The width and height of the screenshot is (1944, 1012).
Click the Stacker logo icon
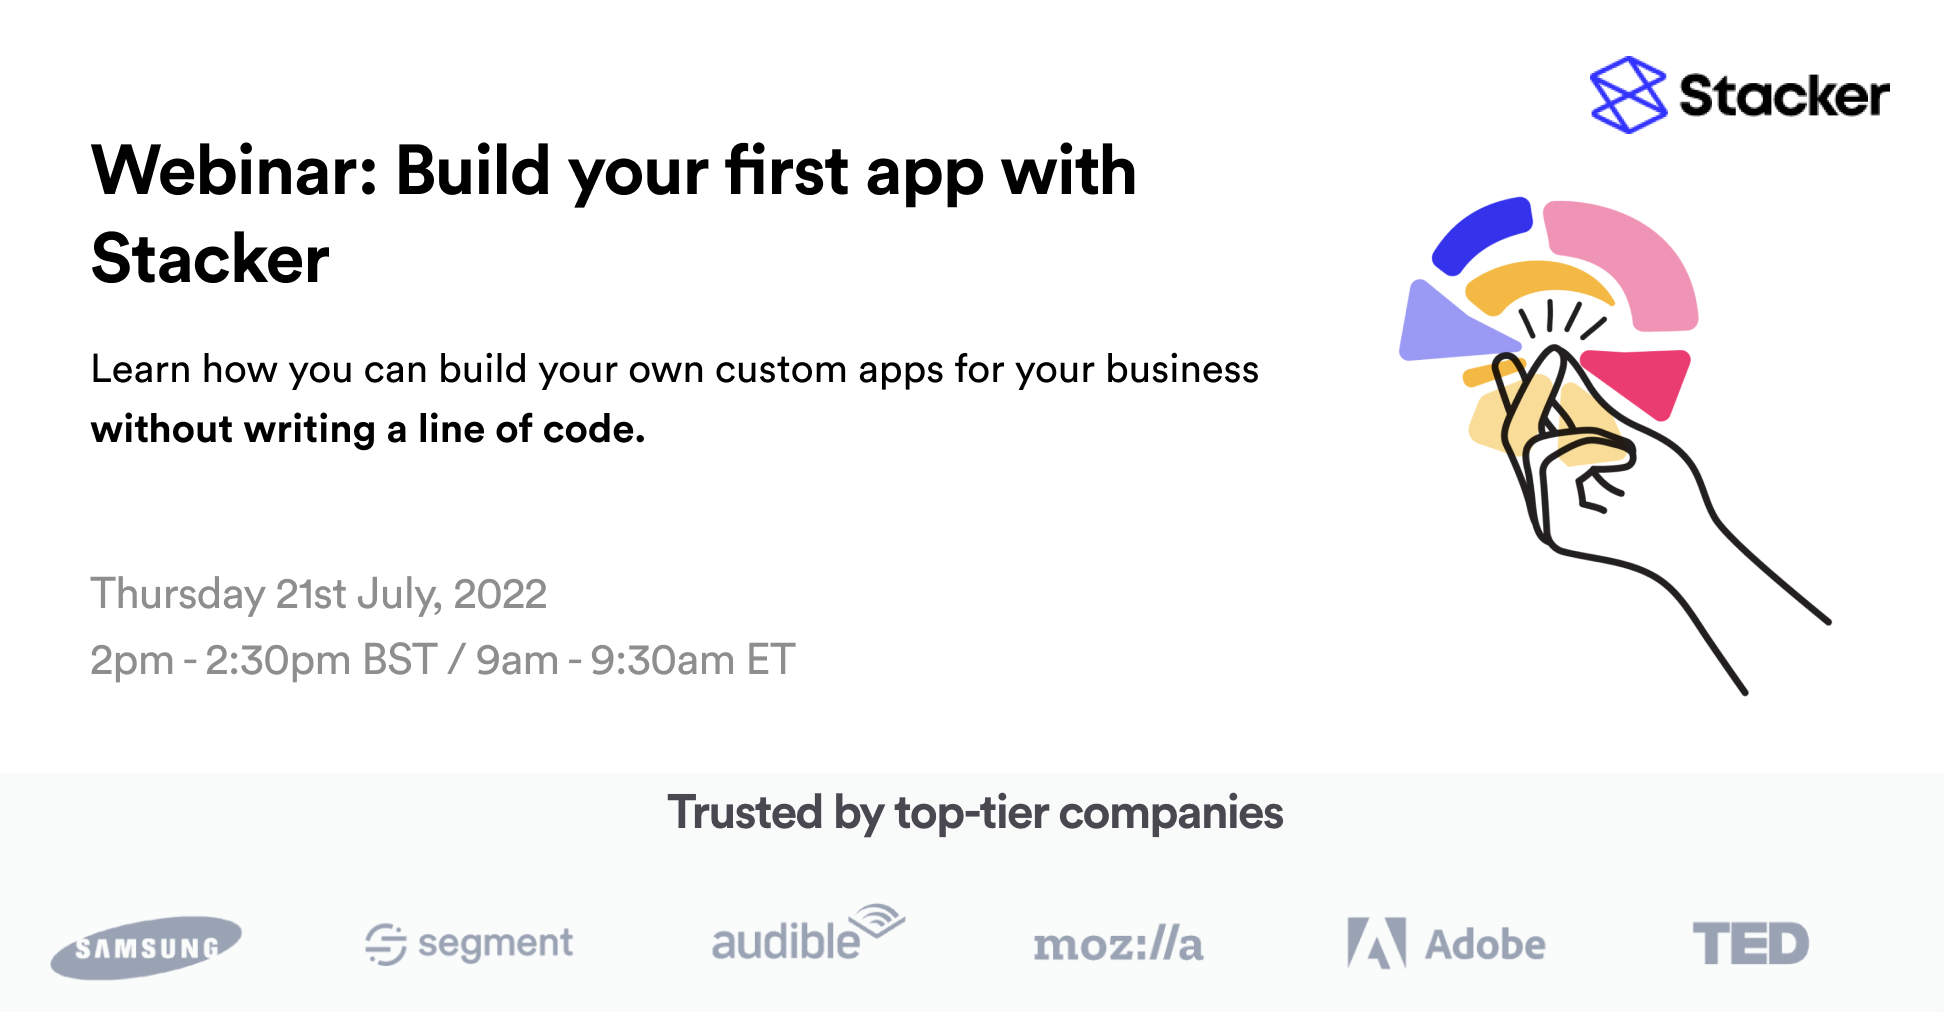point(1628,95)
